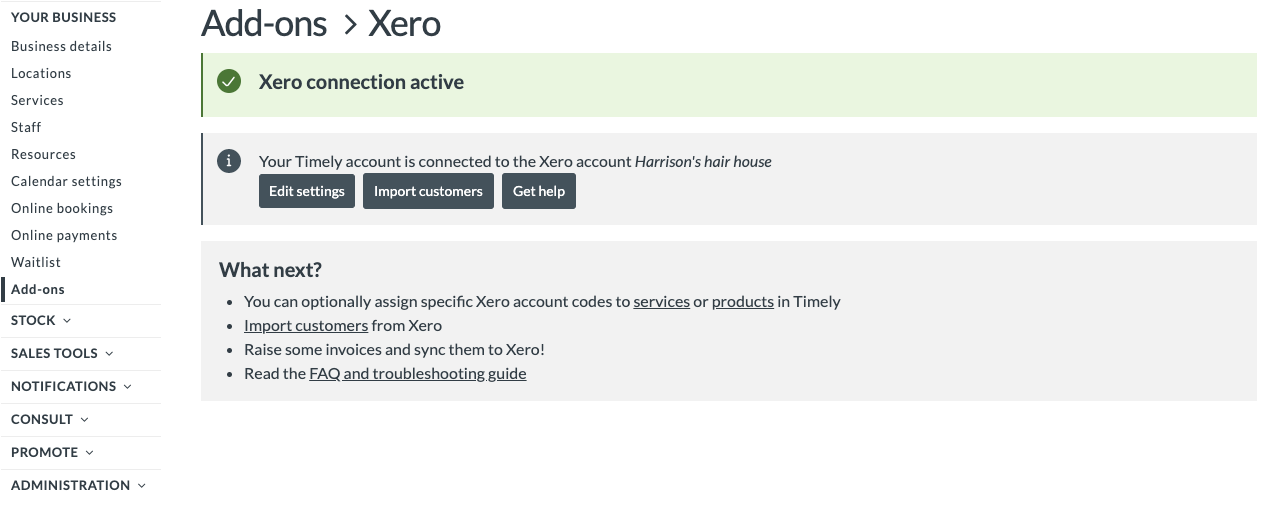Expand the PROMOTE sidebar section
The image size is (1275, 505).
52,453
